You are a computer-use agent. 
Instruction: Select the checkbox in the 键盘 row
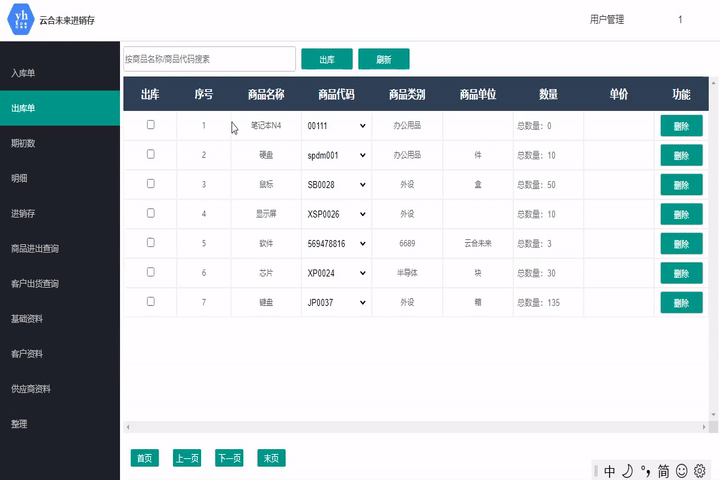coord(151,301)
